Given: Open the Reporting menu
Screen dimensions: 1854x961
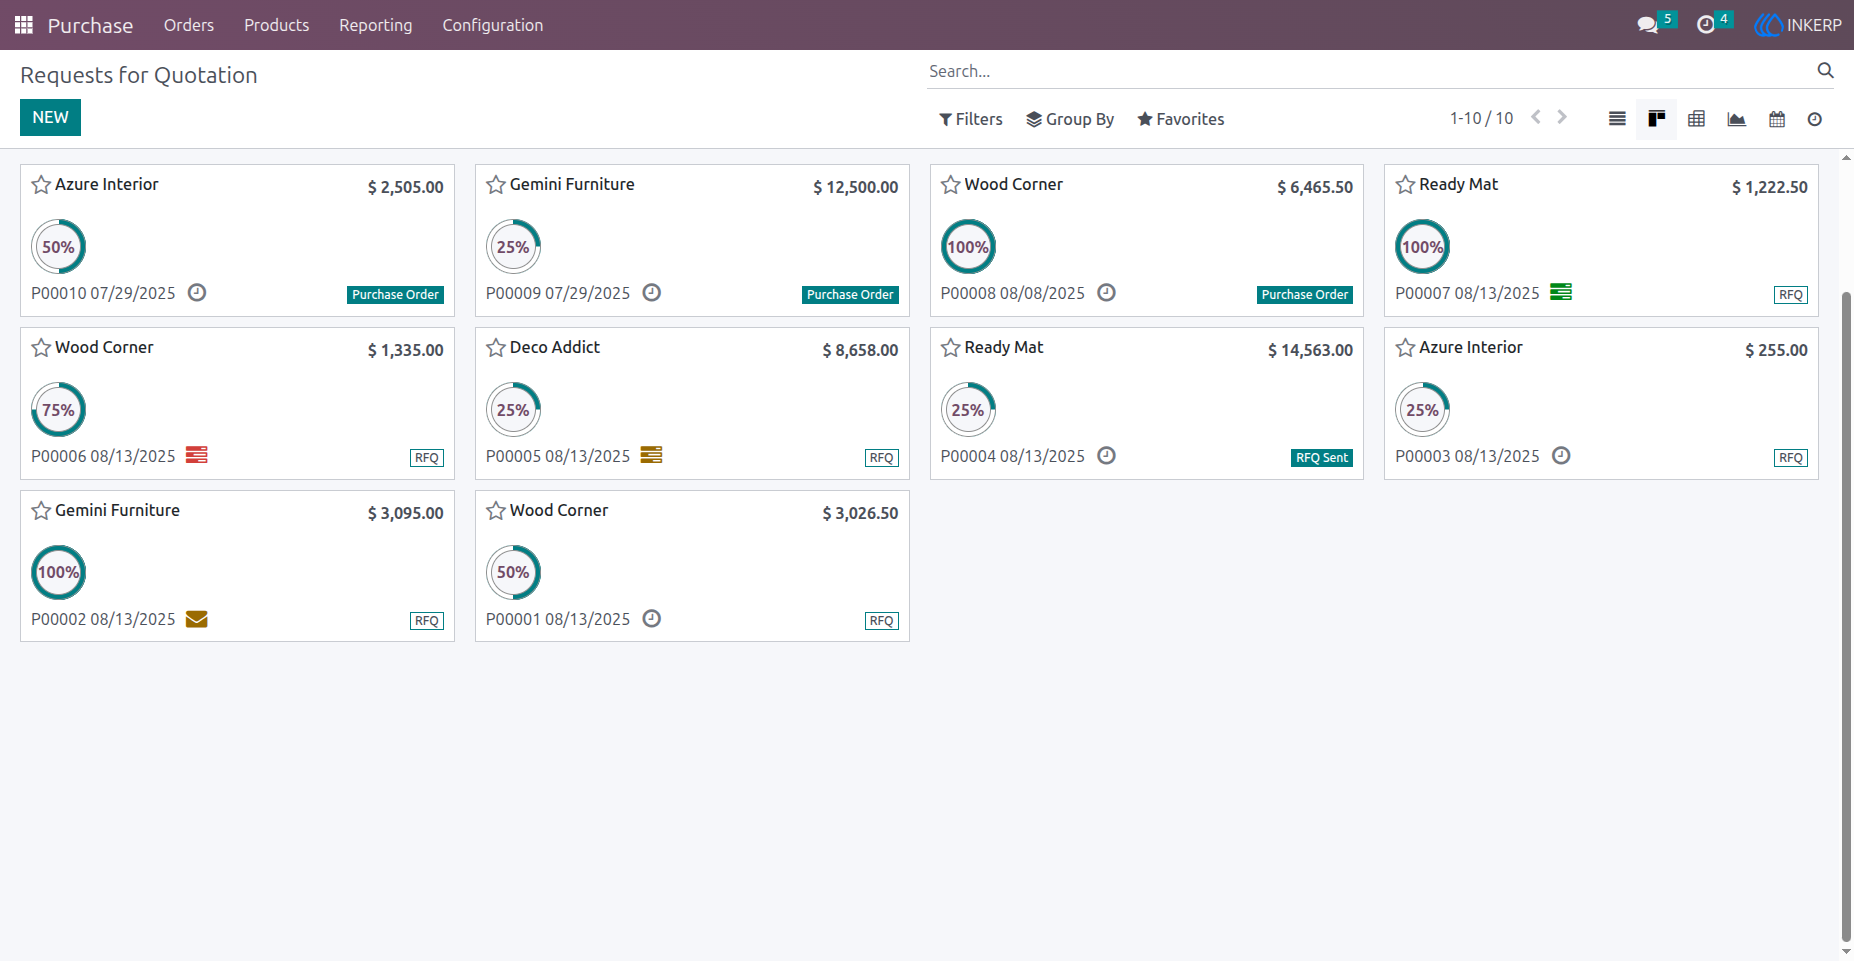Looking at the screenshot, I should pyautogui.click(x=376, y=25).
